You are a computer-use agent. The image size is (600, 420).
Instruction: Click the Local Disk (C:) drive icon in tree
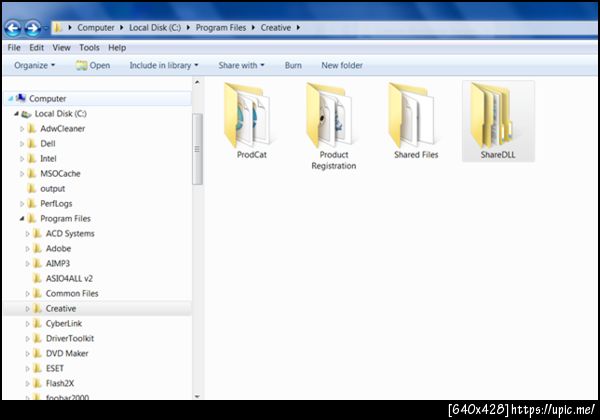coord(26,114)
